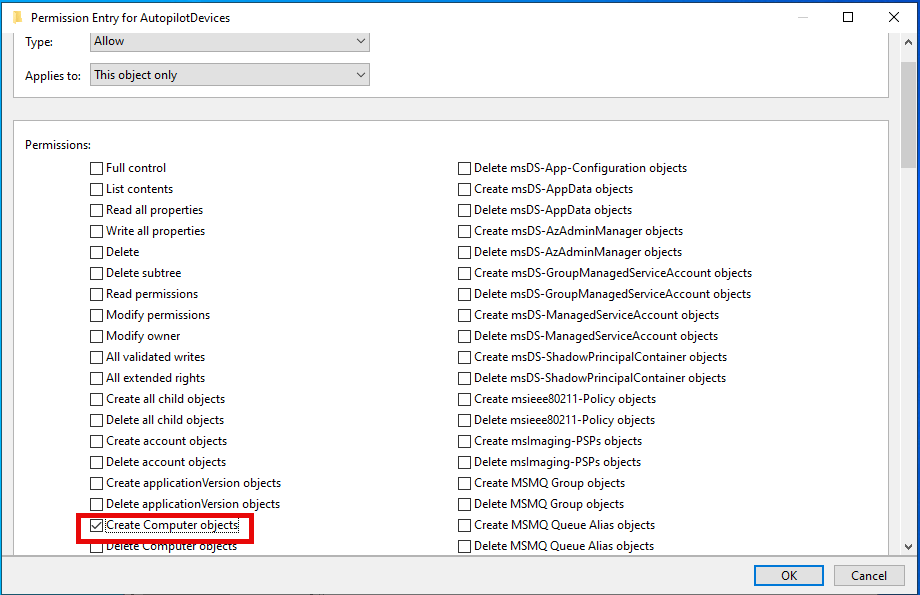Enable Read all properties
Screen dimensions: 920x595
click(96, 210)
